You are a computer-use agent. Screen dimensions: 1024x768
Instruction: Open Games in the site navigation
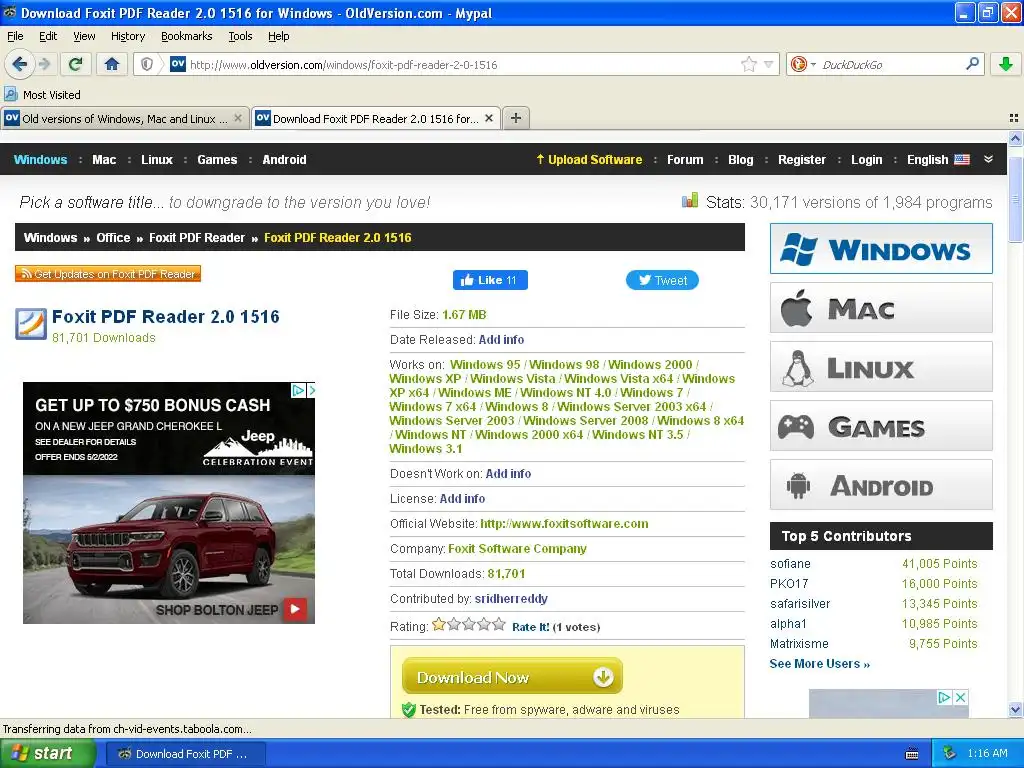(217, 159)
